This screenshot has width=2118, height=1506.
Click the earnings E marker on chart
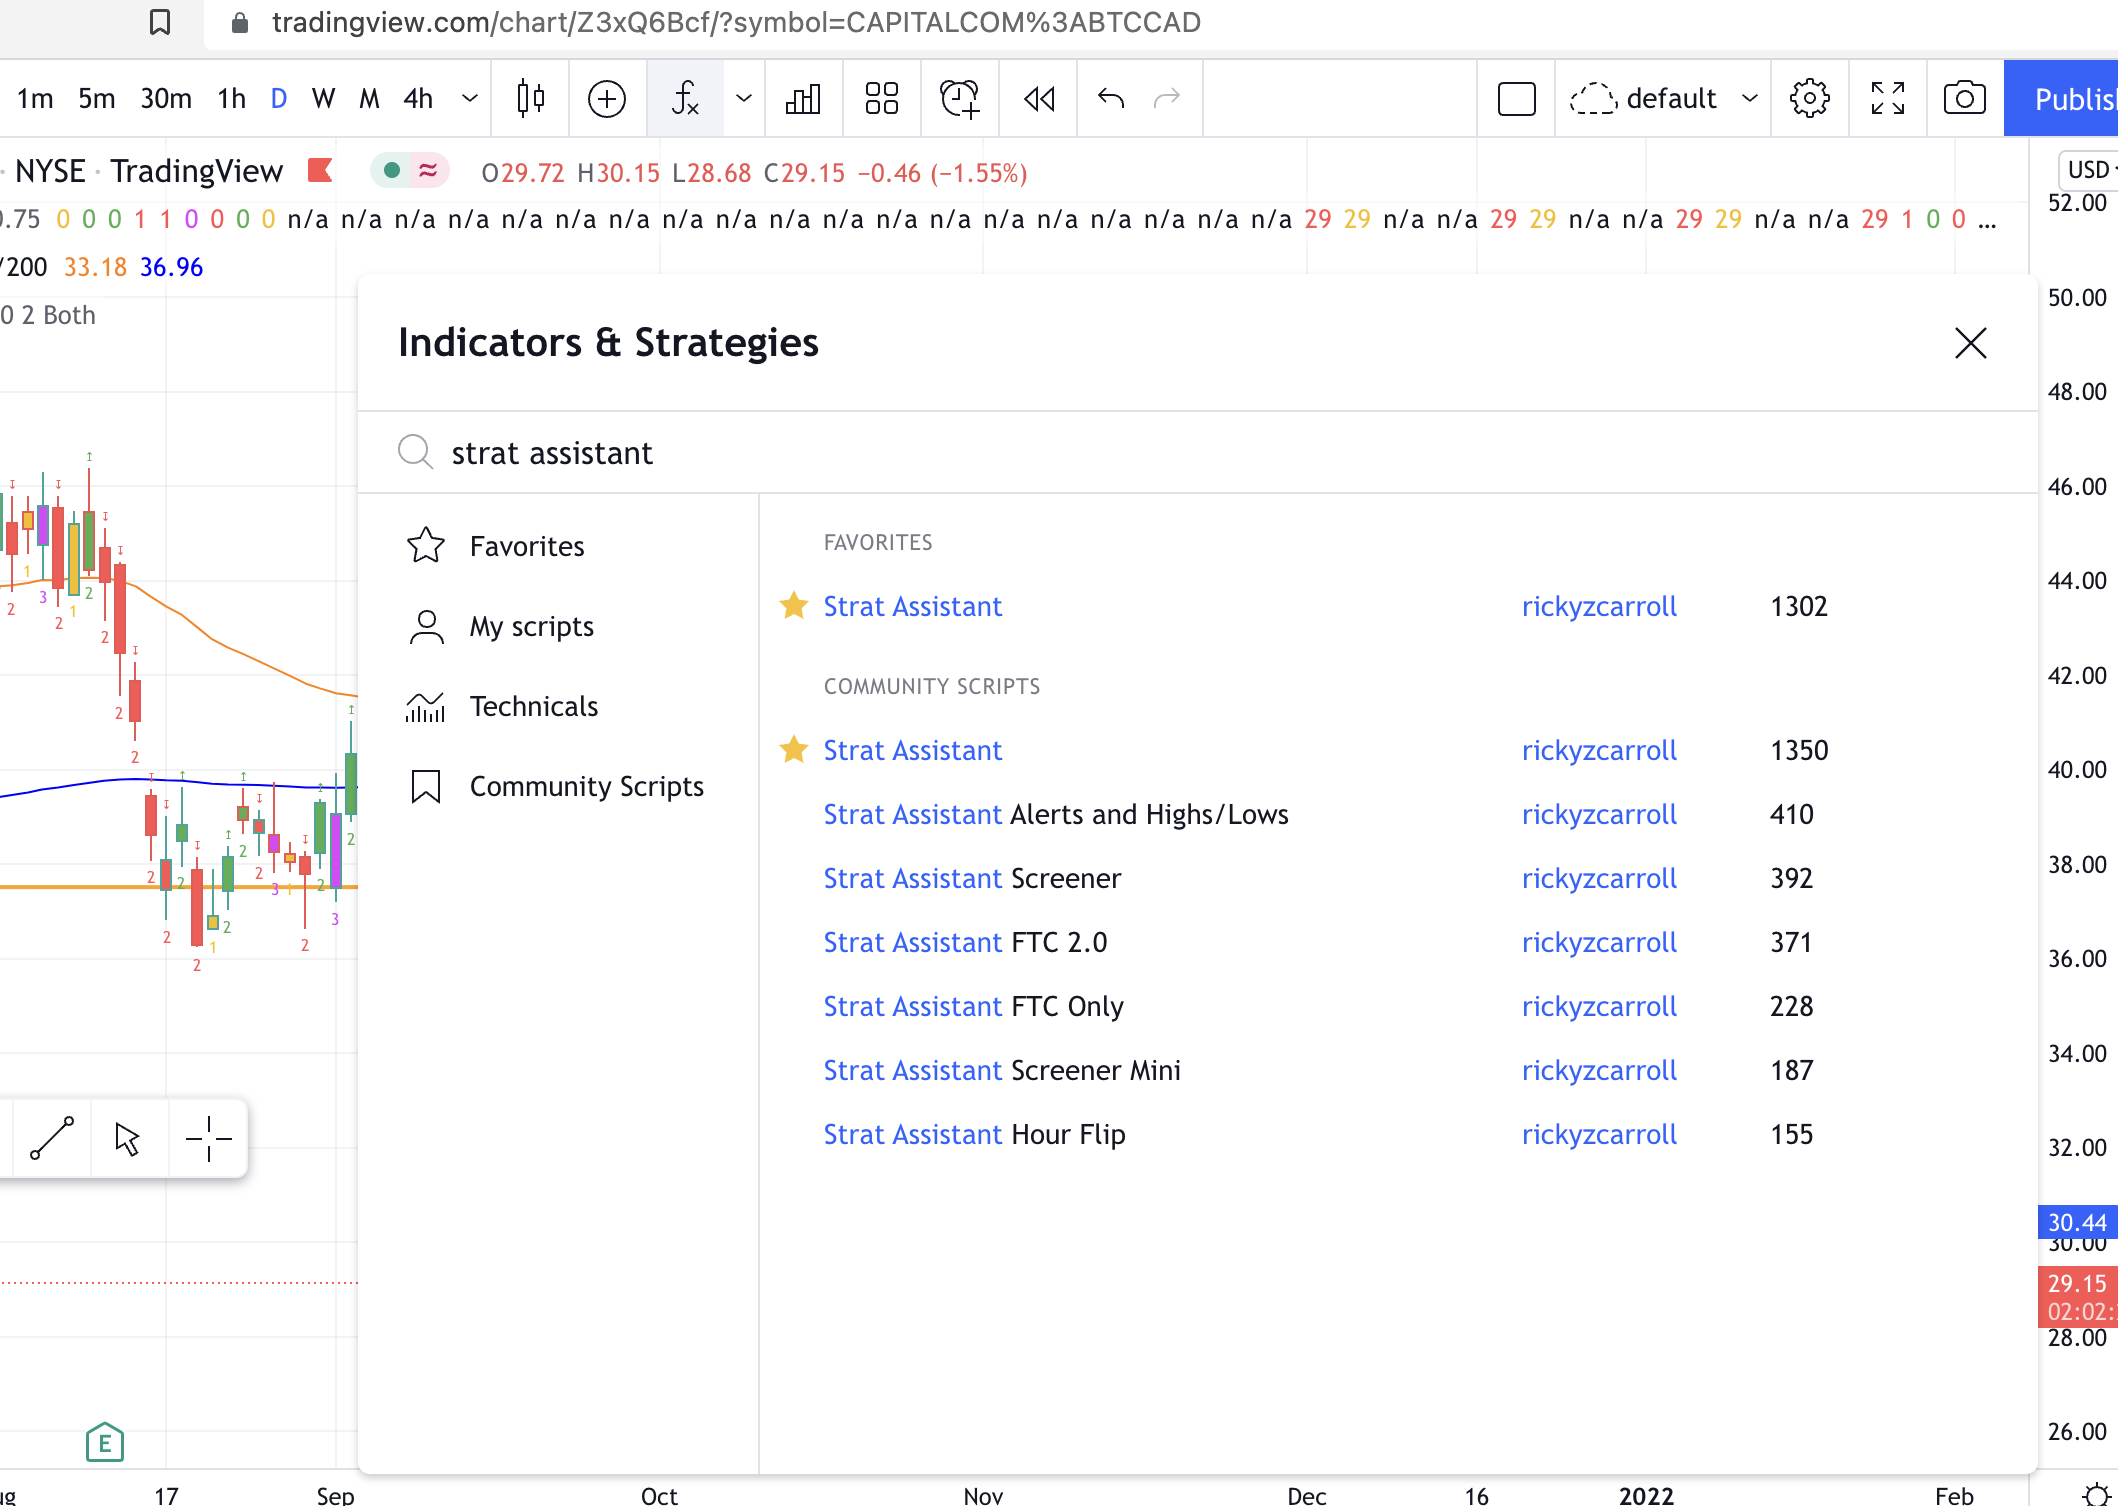104,1442
